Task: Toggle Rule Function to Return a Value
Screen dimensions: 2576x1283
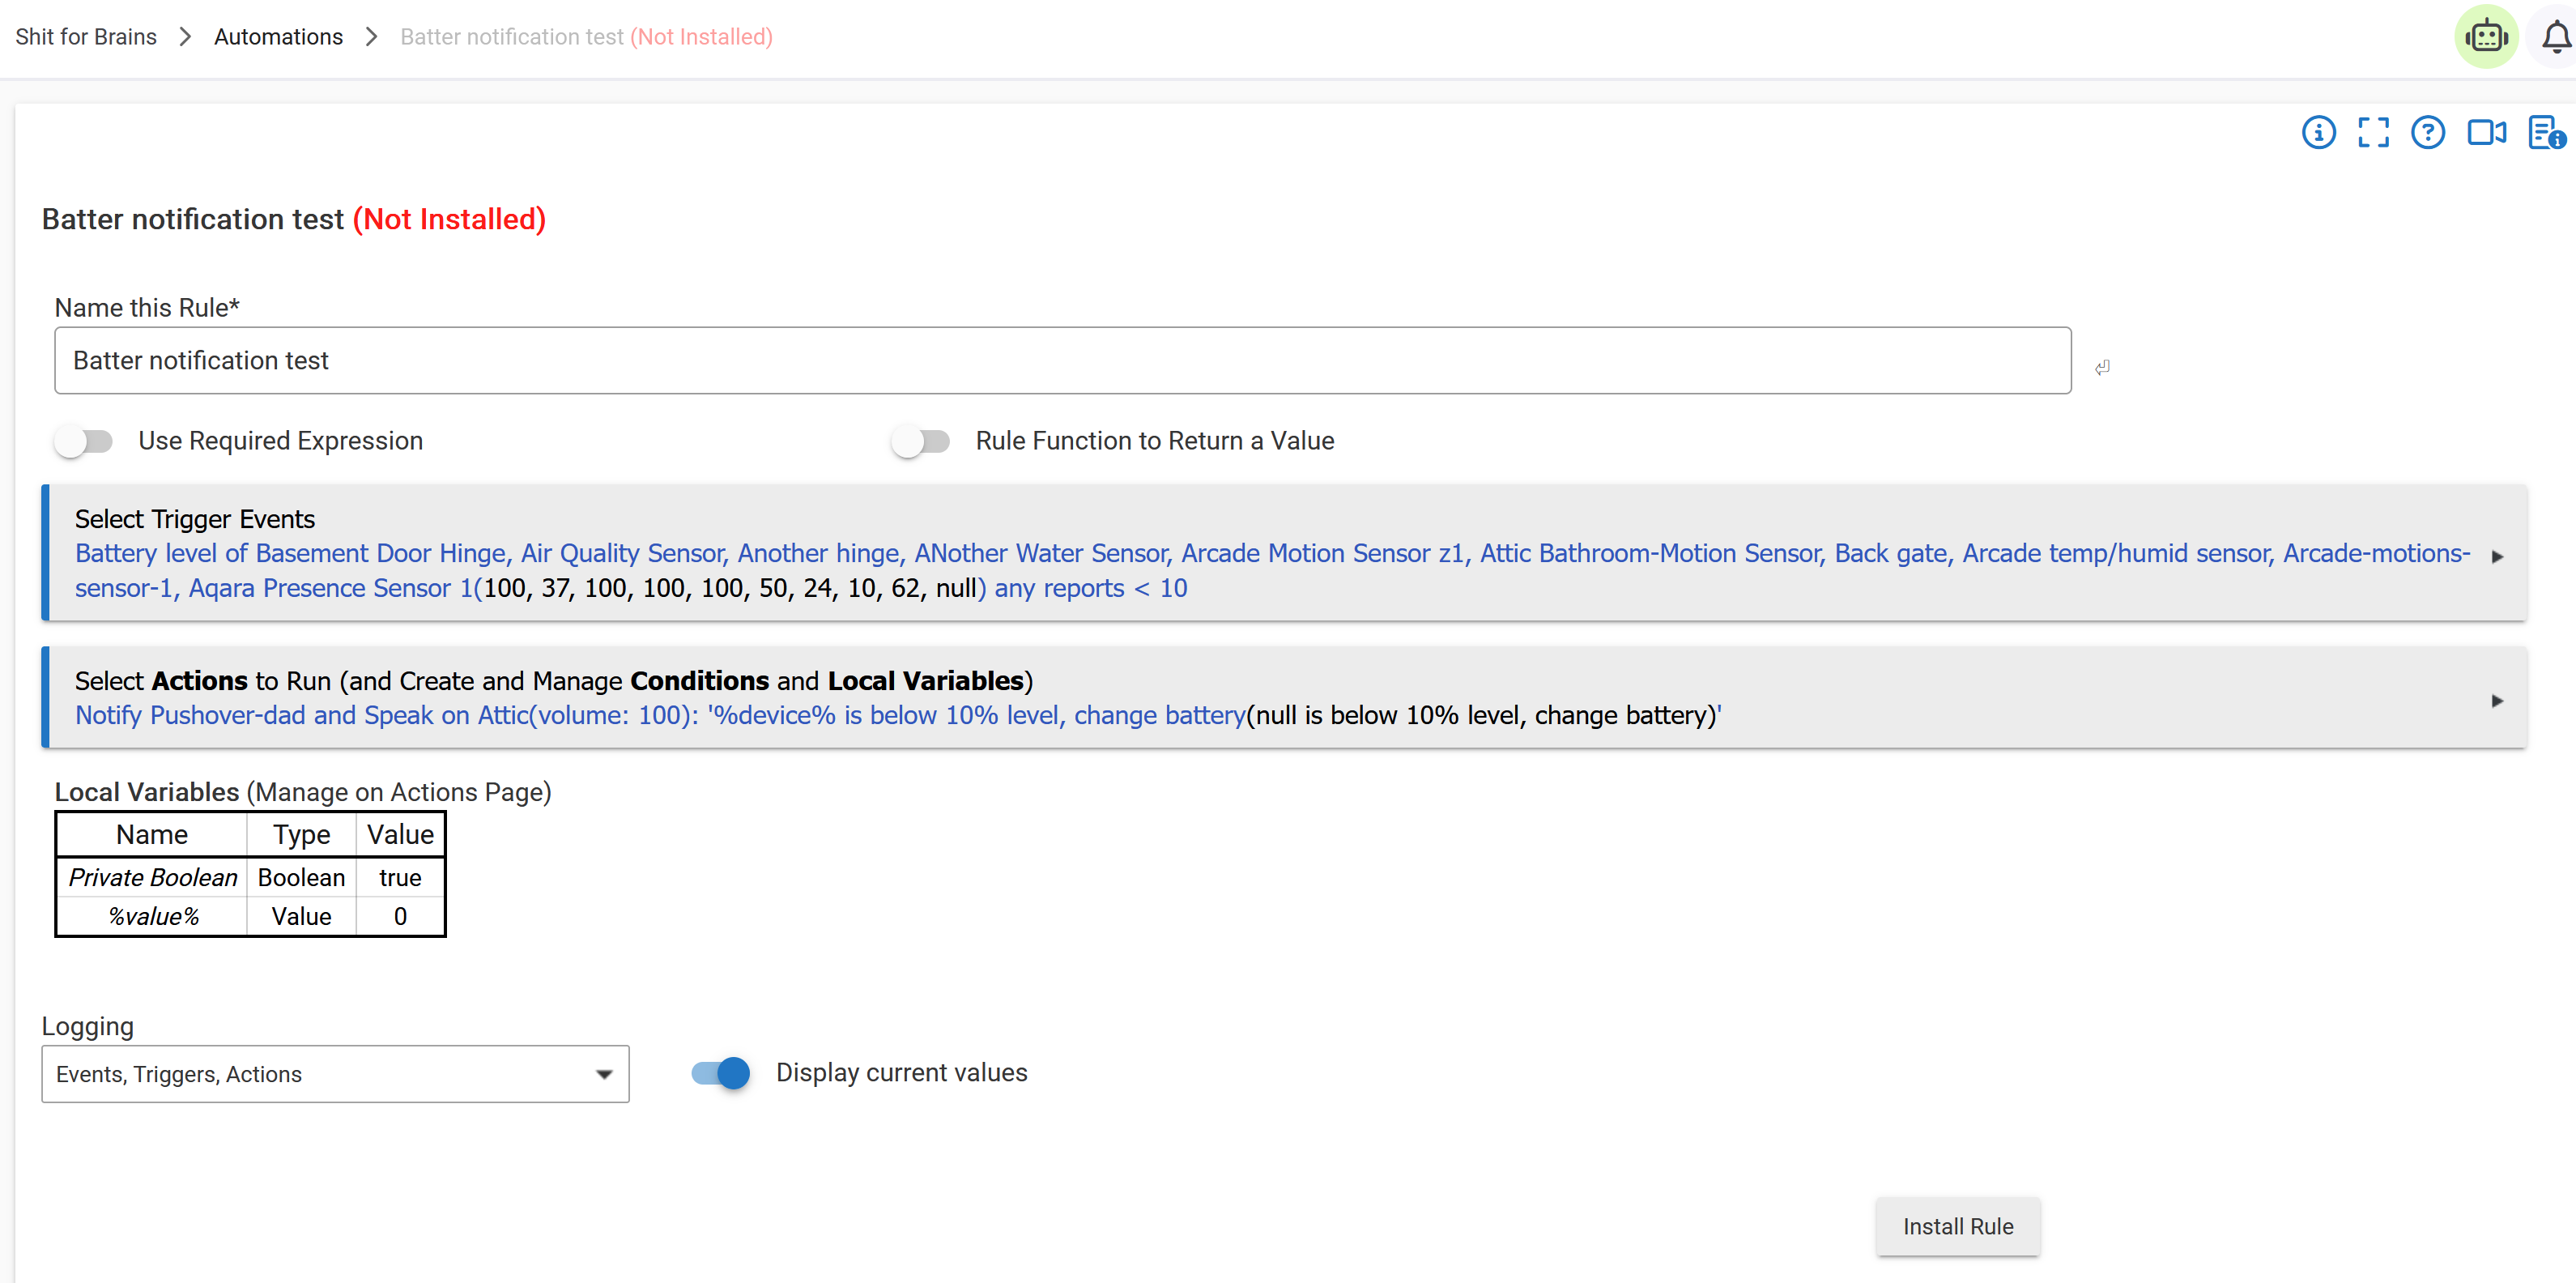Action: tap(921, 441)
